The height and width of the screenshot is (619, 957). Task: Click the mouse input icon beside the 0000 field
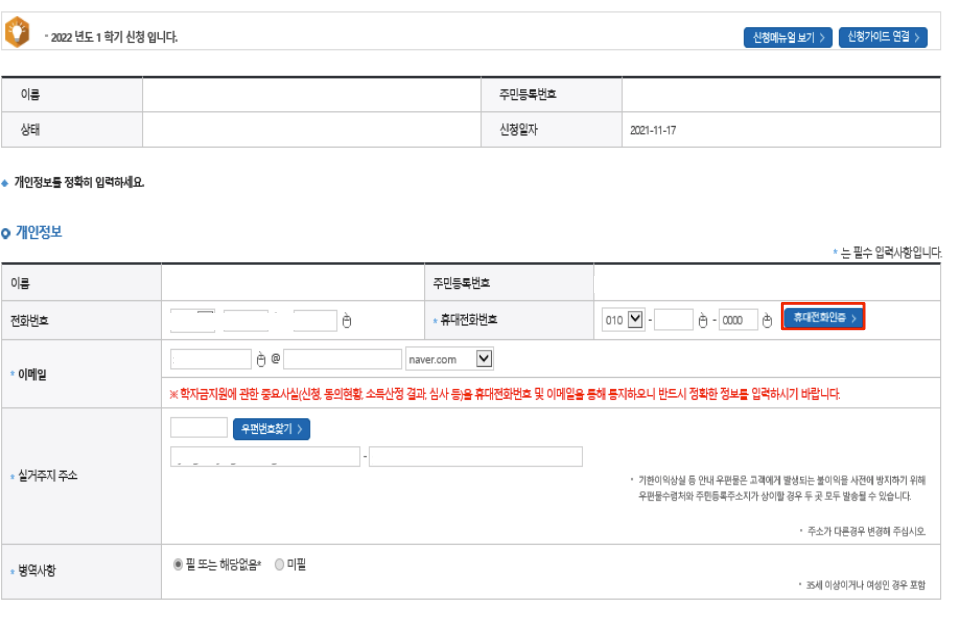click(x=766, y=320)
